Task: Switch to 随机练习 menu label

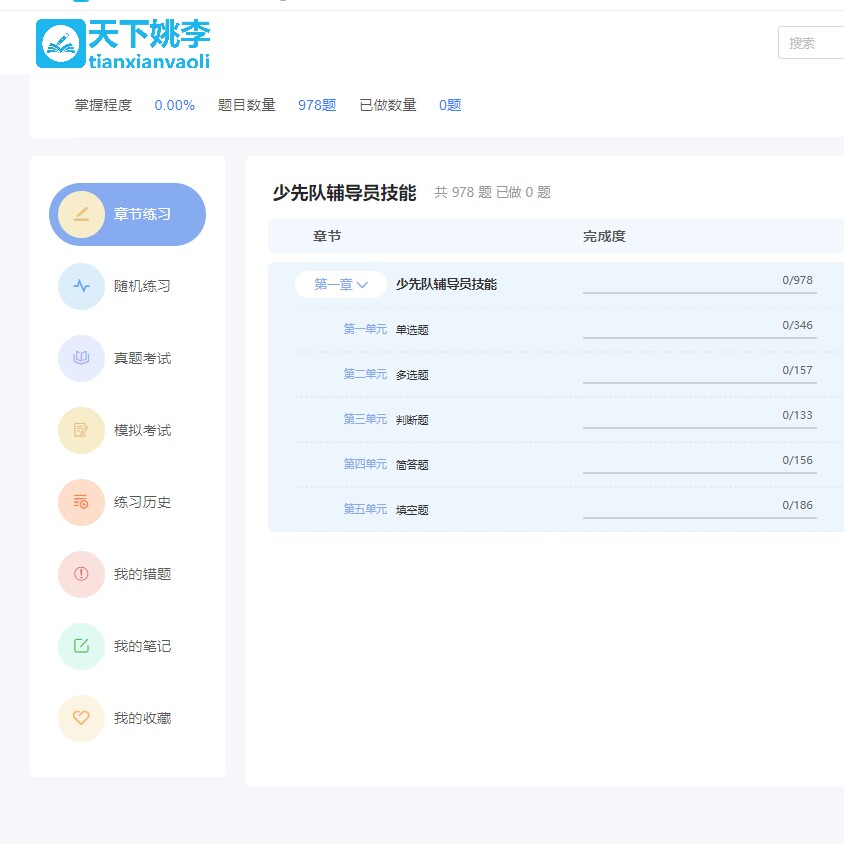Action: coord(142,286)
